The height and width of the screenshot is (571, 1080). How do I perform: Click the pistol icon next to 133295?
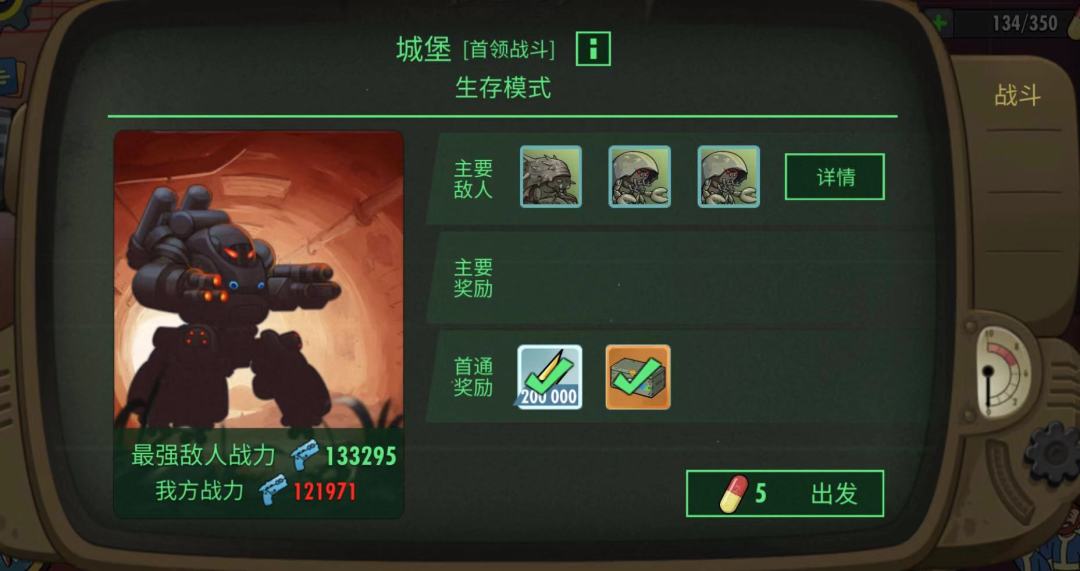(304, 455)
